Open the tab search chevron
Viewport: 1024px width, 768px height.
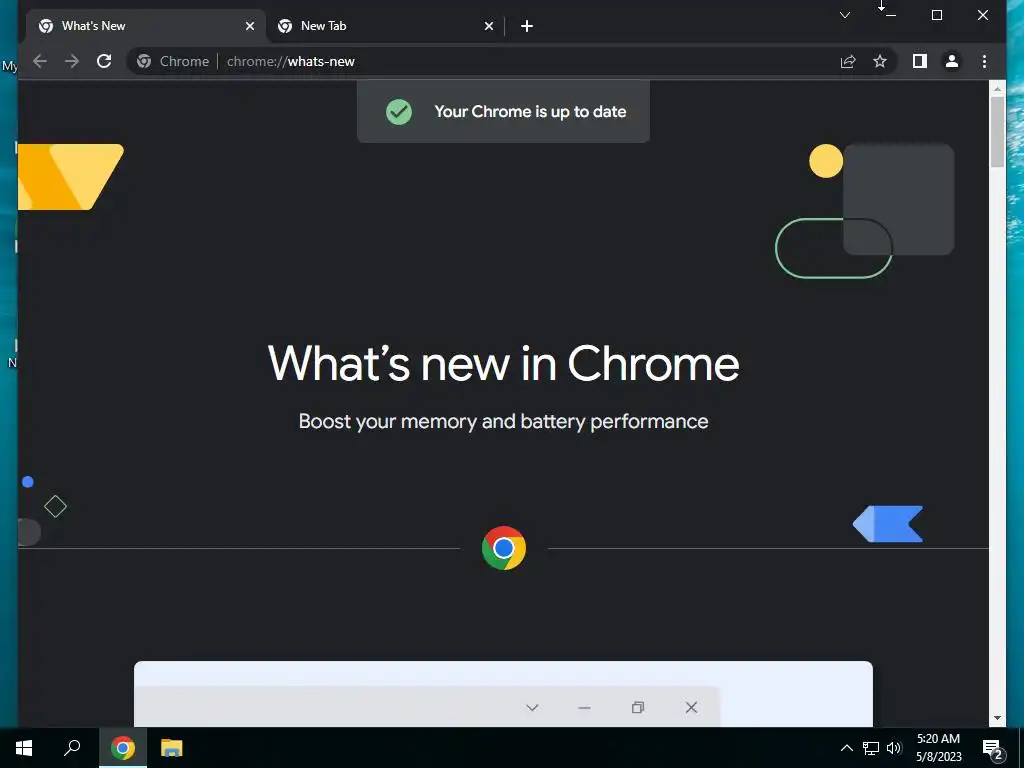844,15
